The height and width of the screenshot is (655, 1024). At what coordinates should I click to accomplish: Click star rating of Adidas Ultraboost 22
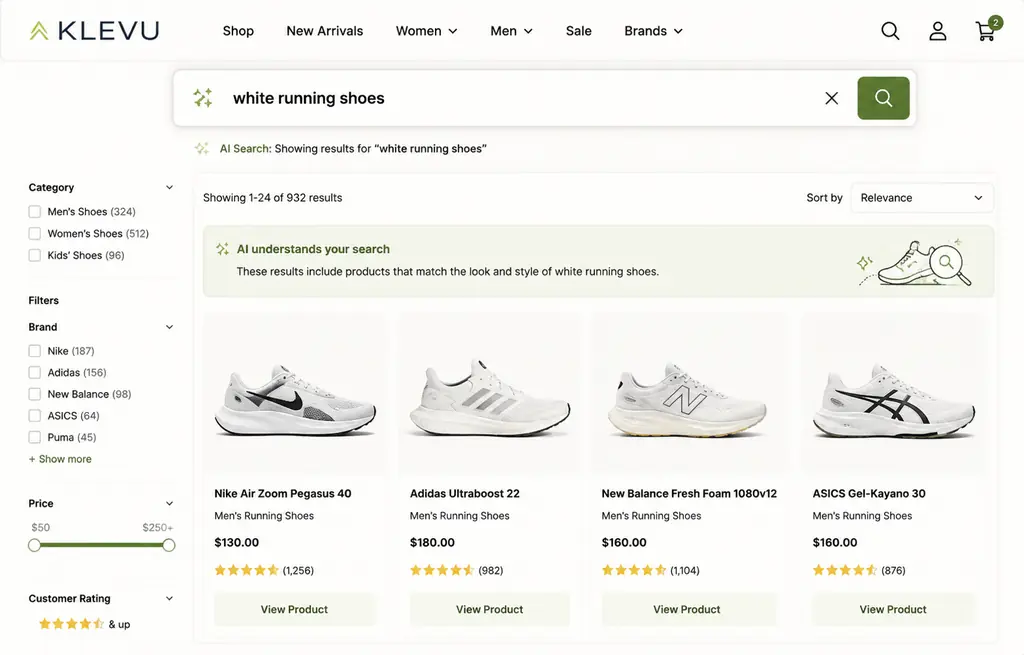coord(441,570)
